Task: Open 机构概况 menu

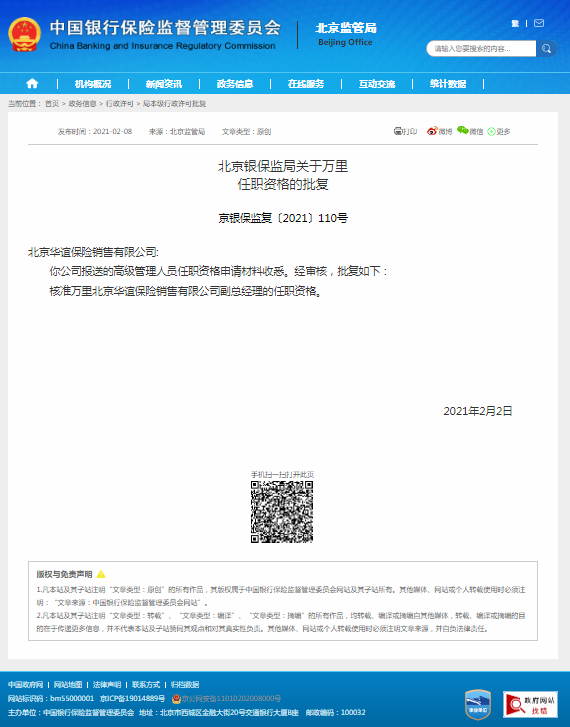Action: [93, 84]
